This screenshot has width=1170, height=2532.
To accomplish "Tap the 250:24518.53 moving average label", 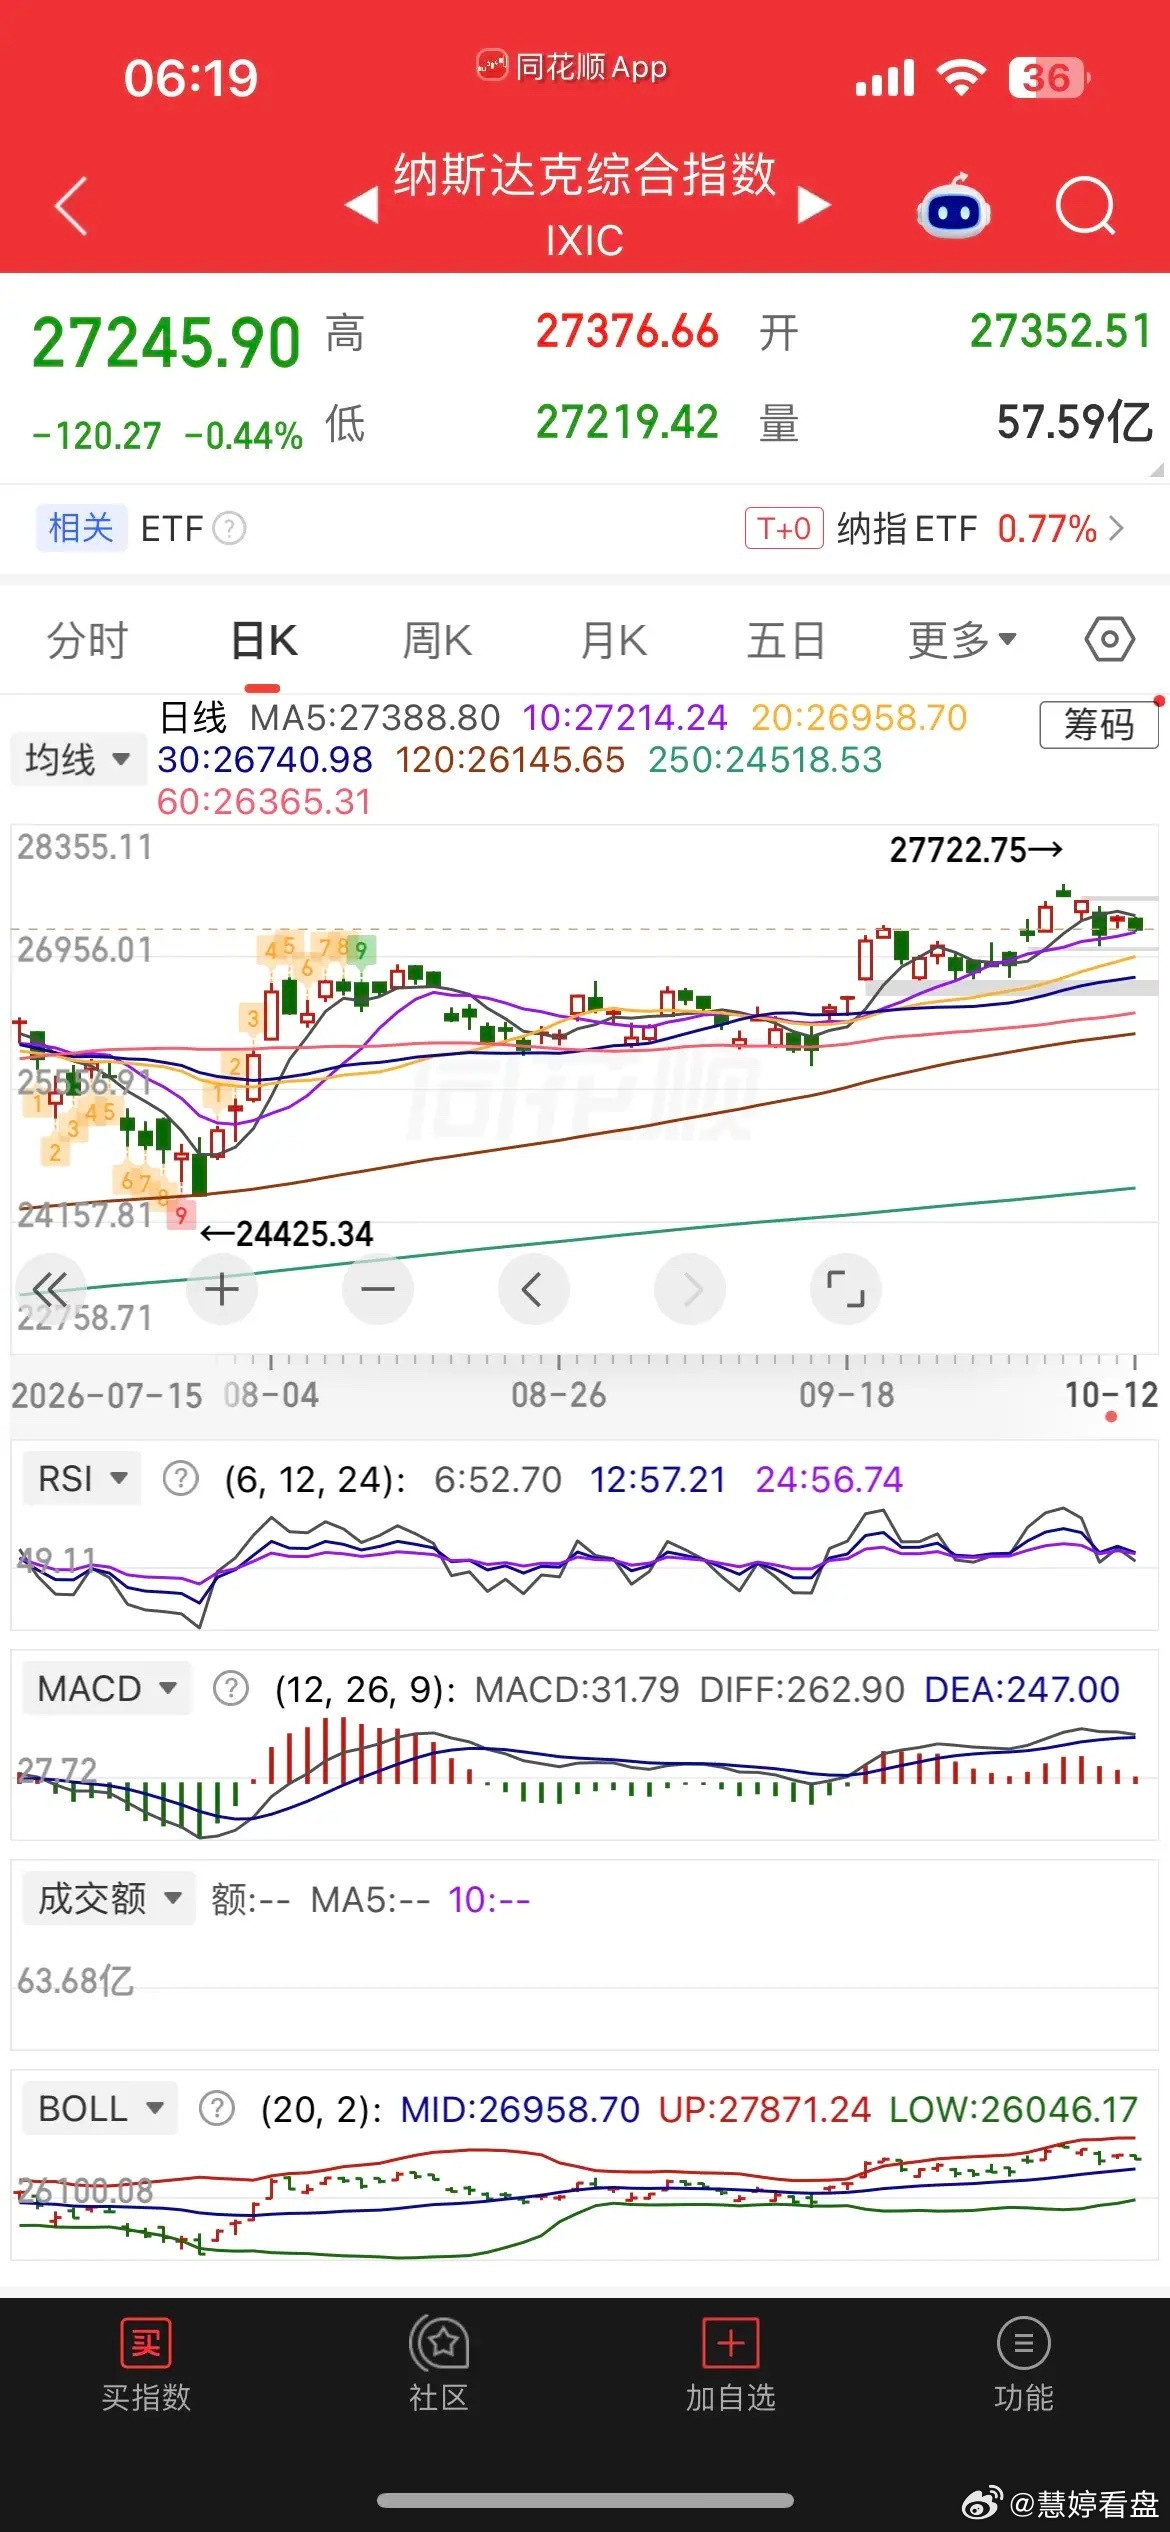I will click(765, 760).
